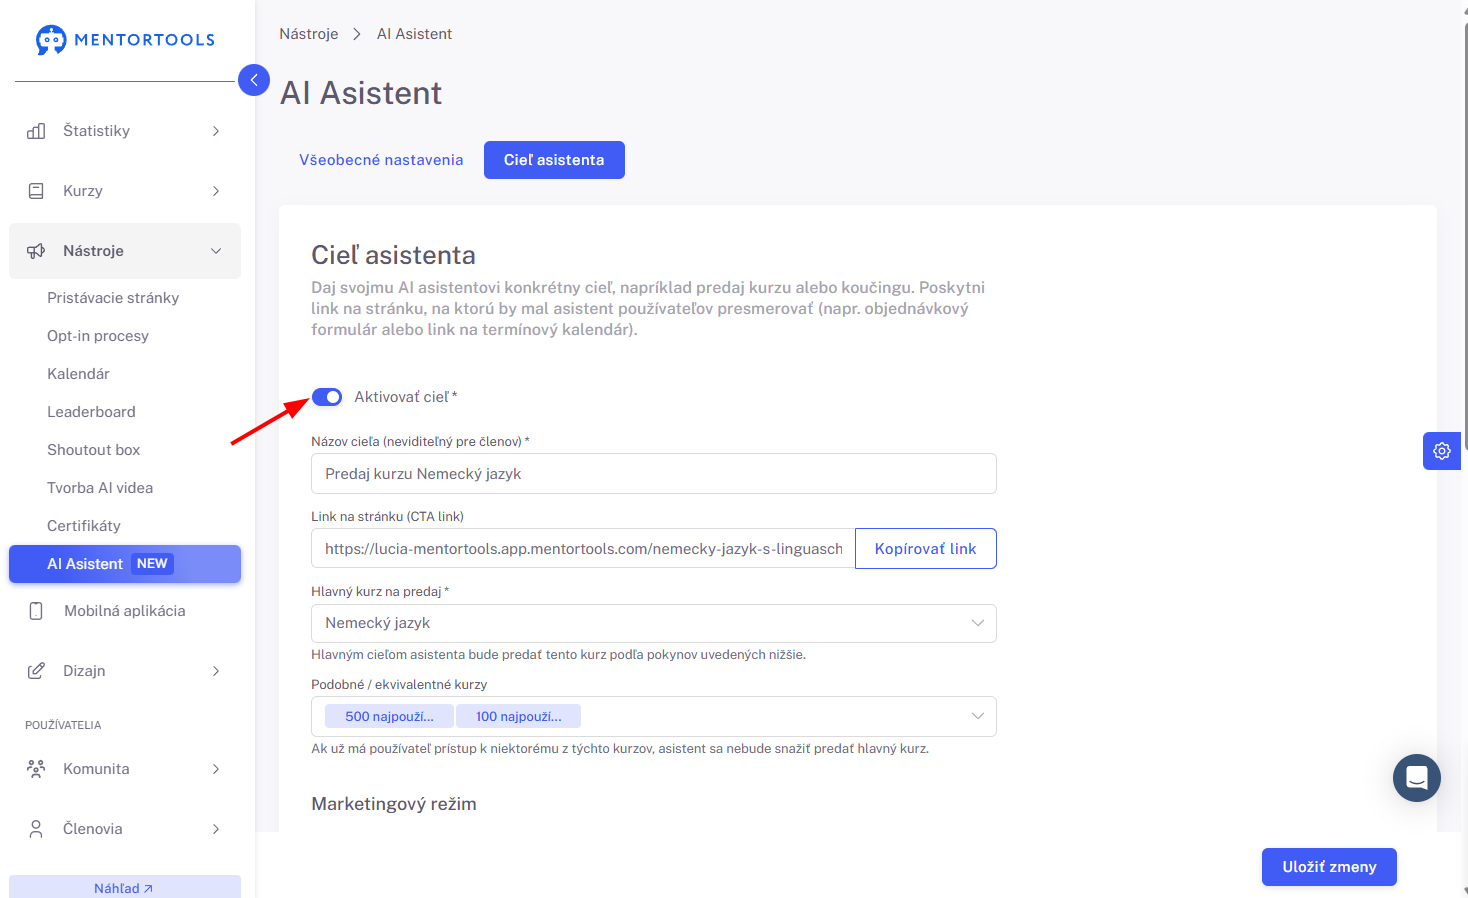
Task: Open settings gear on right edge
Action: (x=1442, y=451)
